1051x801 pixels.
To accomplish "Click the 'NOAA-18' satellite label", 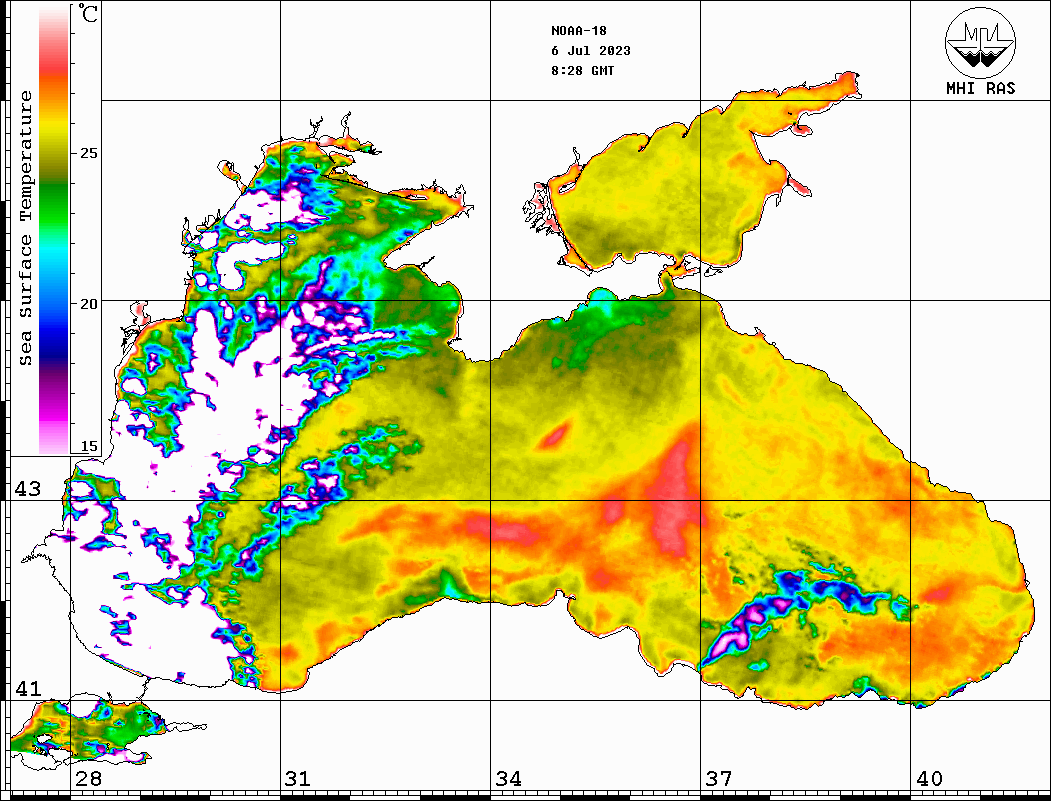I will click(578, 31).
